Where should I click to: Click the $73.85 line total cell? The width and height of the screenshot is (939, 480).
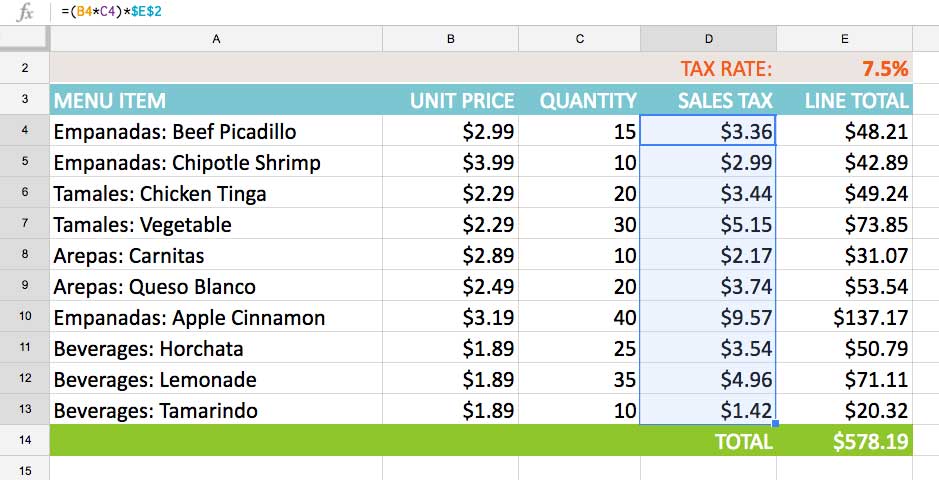pyautogui.click(x=845, y=224)
